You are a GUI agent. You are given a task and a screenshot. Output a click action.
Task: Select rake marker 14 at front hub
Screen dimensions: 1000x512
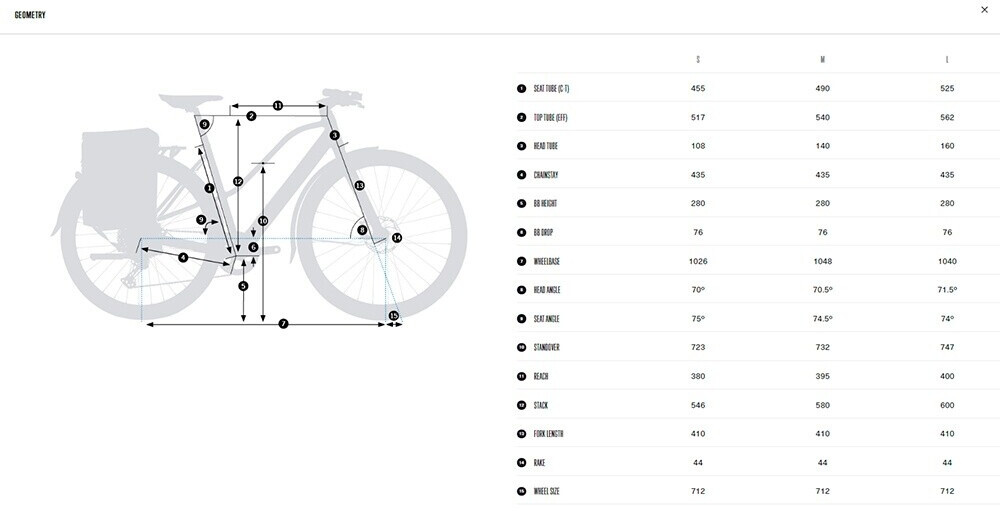397,238
